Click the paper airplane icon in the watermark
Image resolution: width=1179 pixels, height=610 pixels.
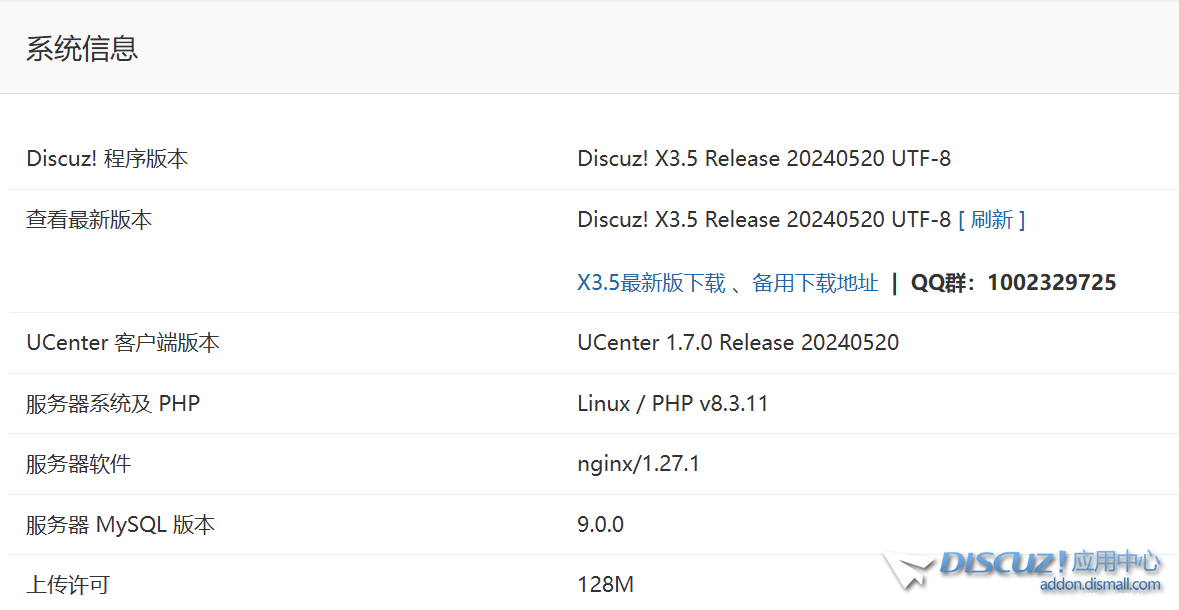coord(908,570)
